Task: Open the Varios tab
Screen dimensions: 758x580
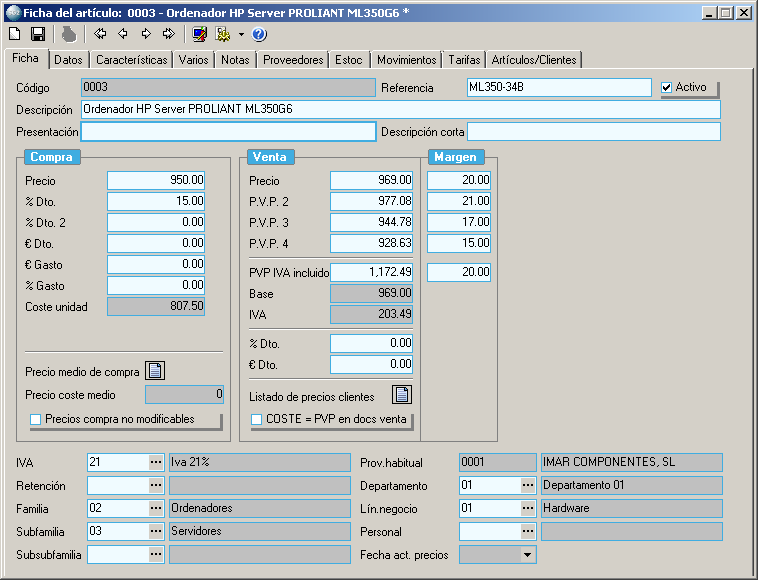Action: point(193,60)
